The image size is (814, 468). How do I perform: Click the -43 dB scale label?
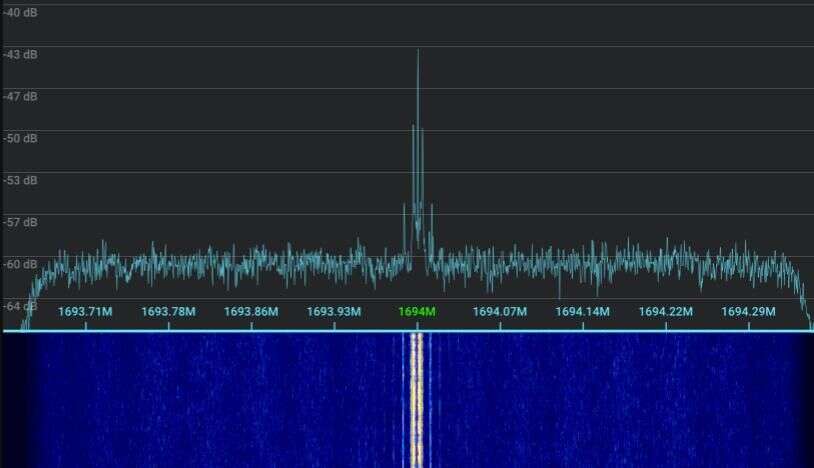pyautogui.click(x=21, y=54)
